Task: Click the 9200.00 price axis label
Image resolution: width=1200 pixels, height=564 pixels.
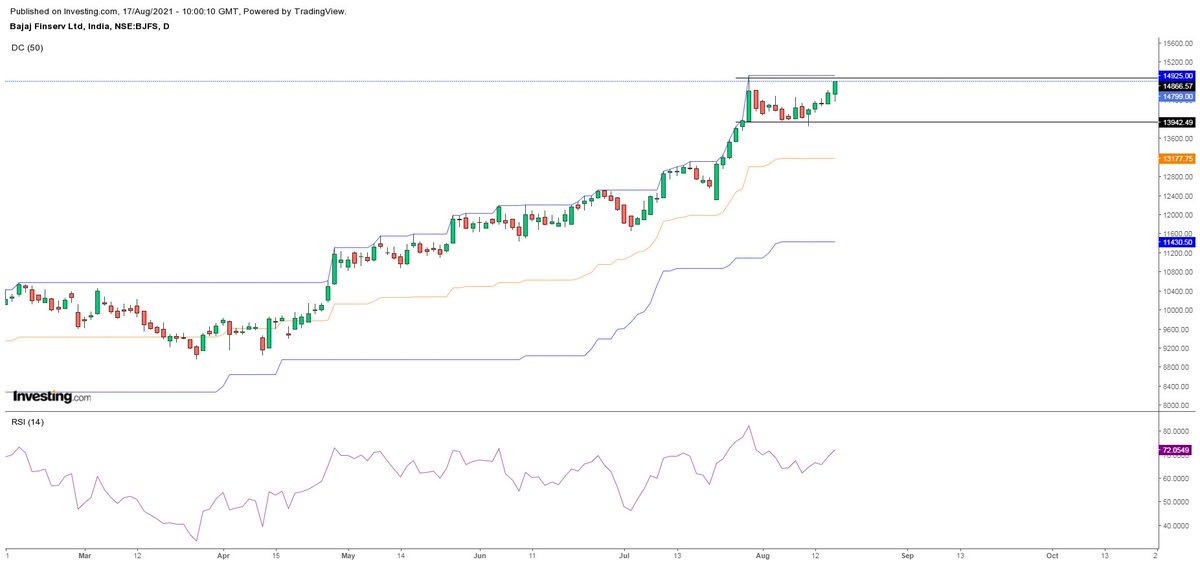Action: [x=1177, y=348]
